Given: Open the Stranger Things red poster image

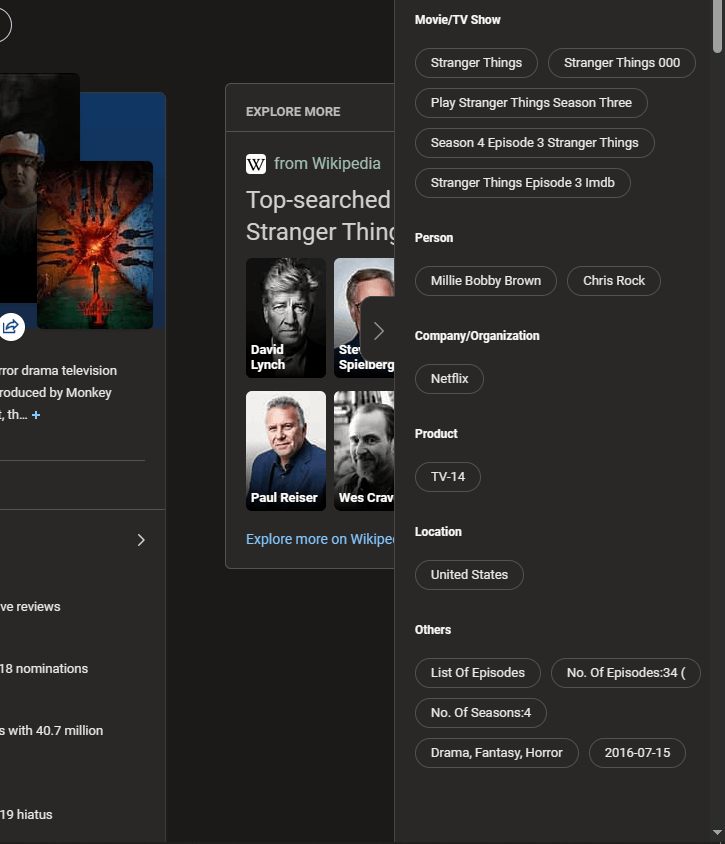Looking at the screenshot, I should (x=95, y=245).
